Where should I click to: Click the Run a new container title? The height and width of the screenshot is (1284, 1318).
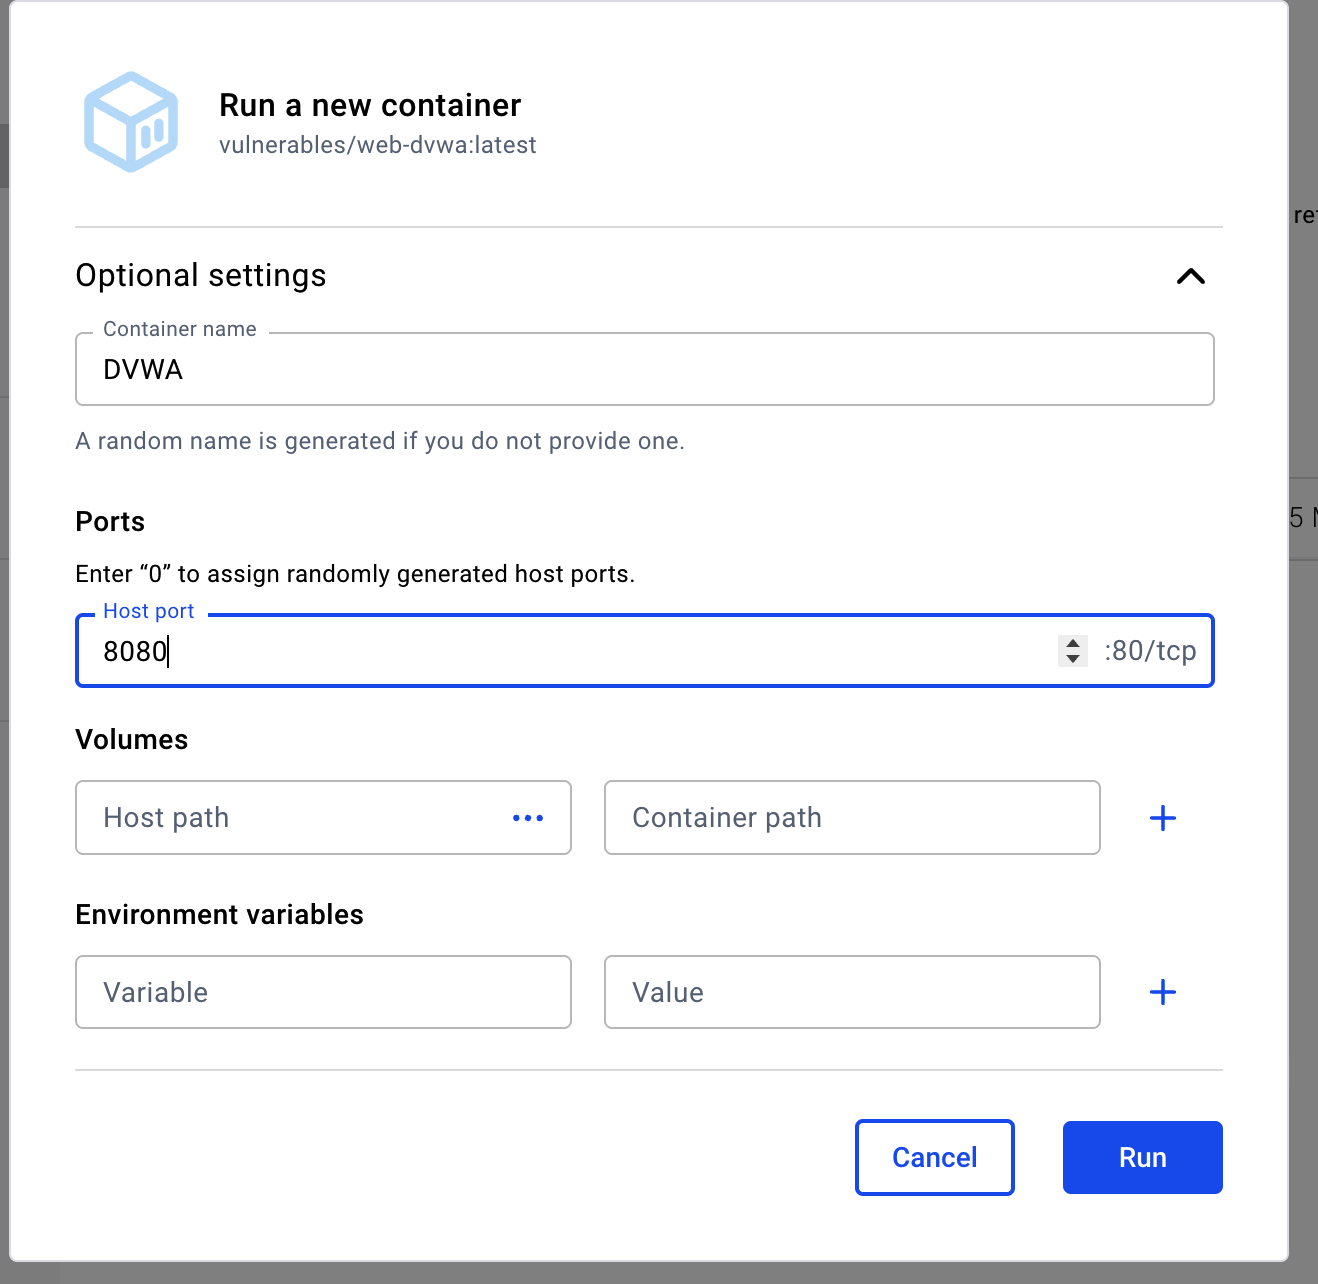tap(370, 105)
